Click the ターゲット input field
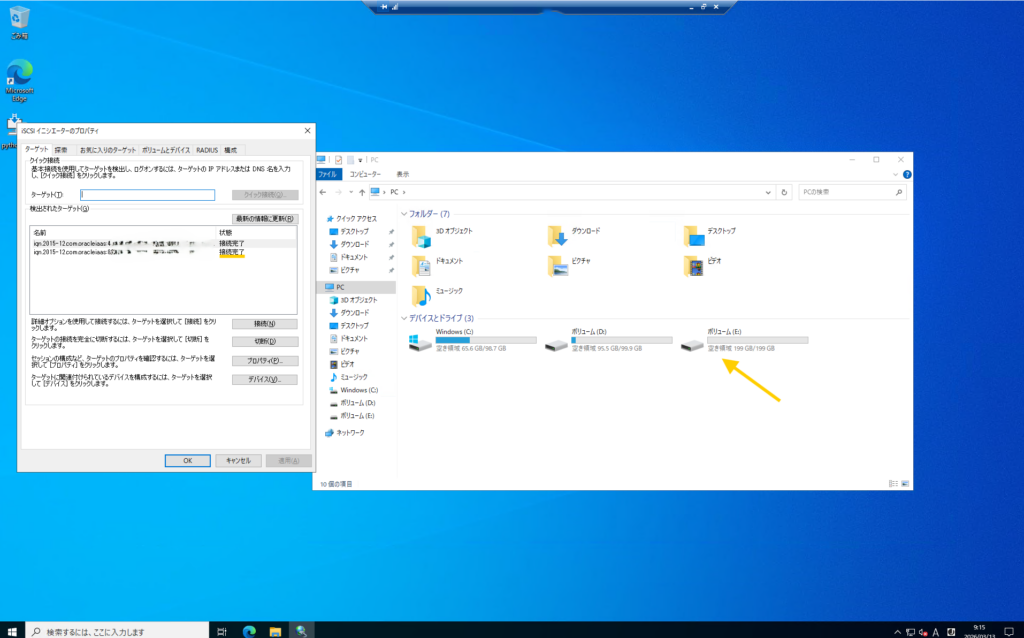The width and height of the screenshot is (1024, 638). [x=148, y=195]
